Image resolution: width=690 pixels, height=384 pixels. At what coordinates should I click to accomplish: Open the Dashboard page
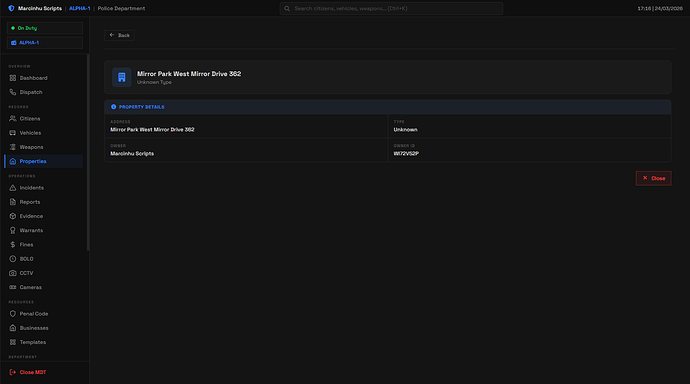(44, 78)
